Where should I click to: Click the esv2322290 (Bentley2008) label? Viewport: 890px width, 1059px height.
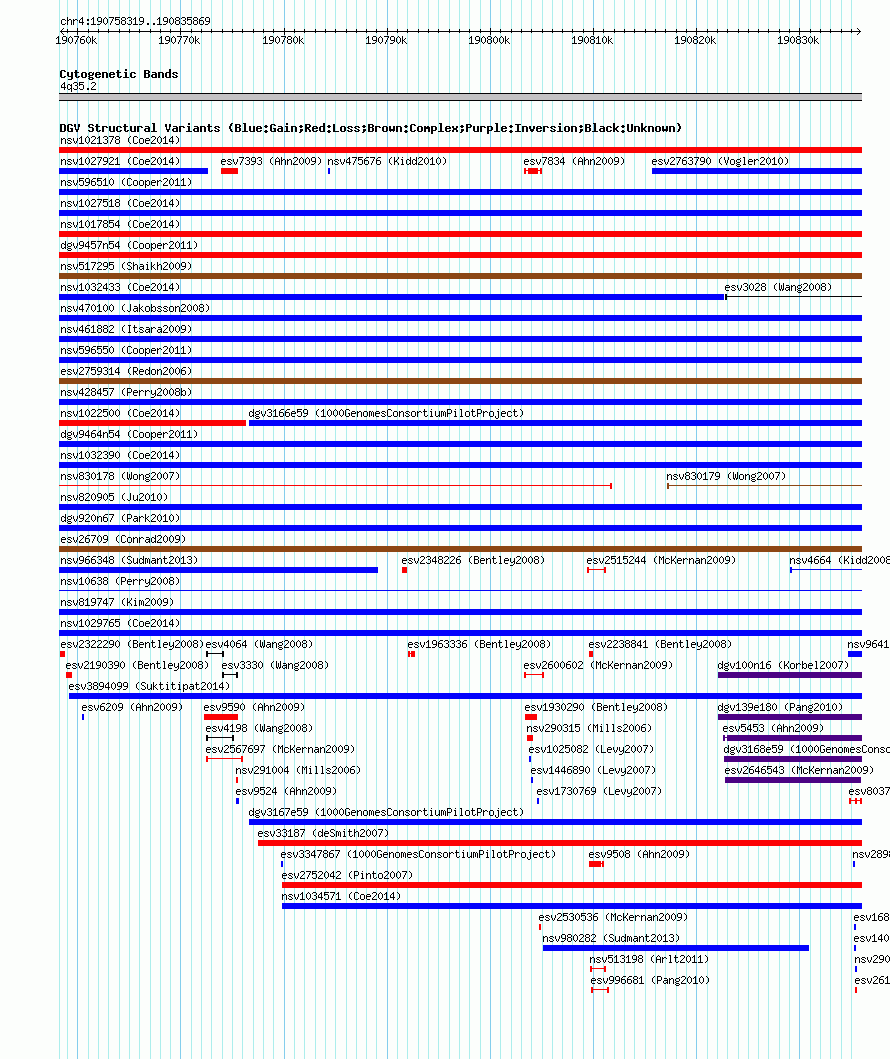(x=132, y=644)
